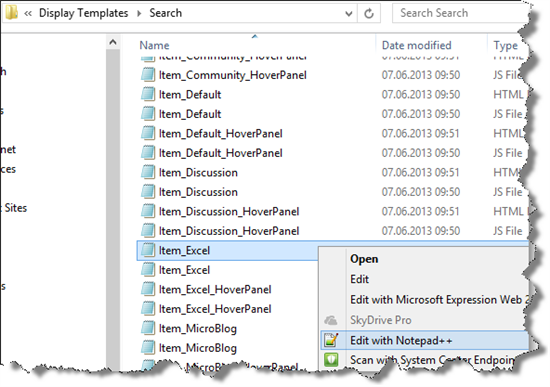The width and height of the screenshot is (550, 387).
Task: Click the refresh button beside the address bar
Action: coord(369,13)
